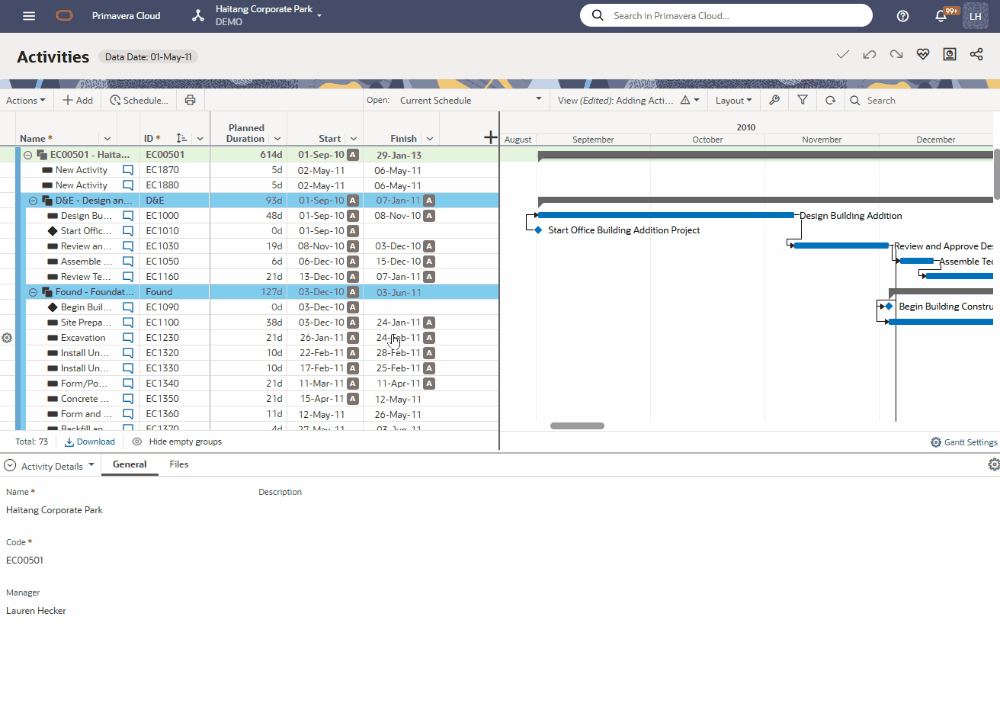
Task: Click the Gantt horizontal scrollbar thumb
Action: point(577,426)
